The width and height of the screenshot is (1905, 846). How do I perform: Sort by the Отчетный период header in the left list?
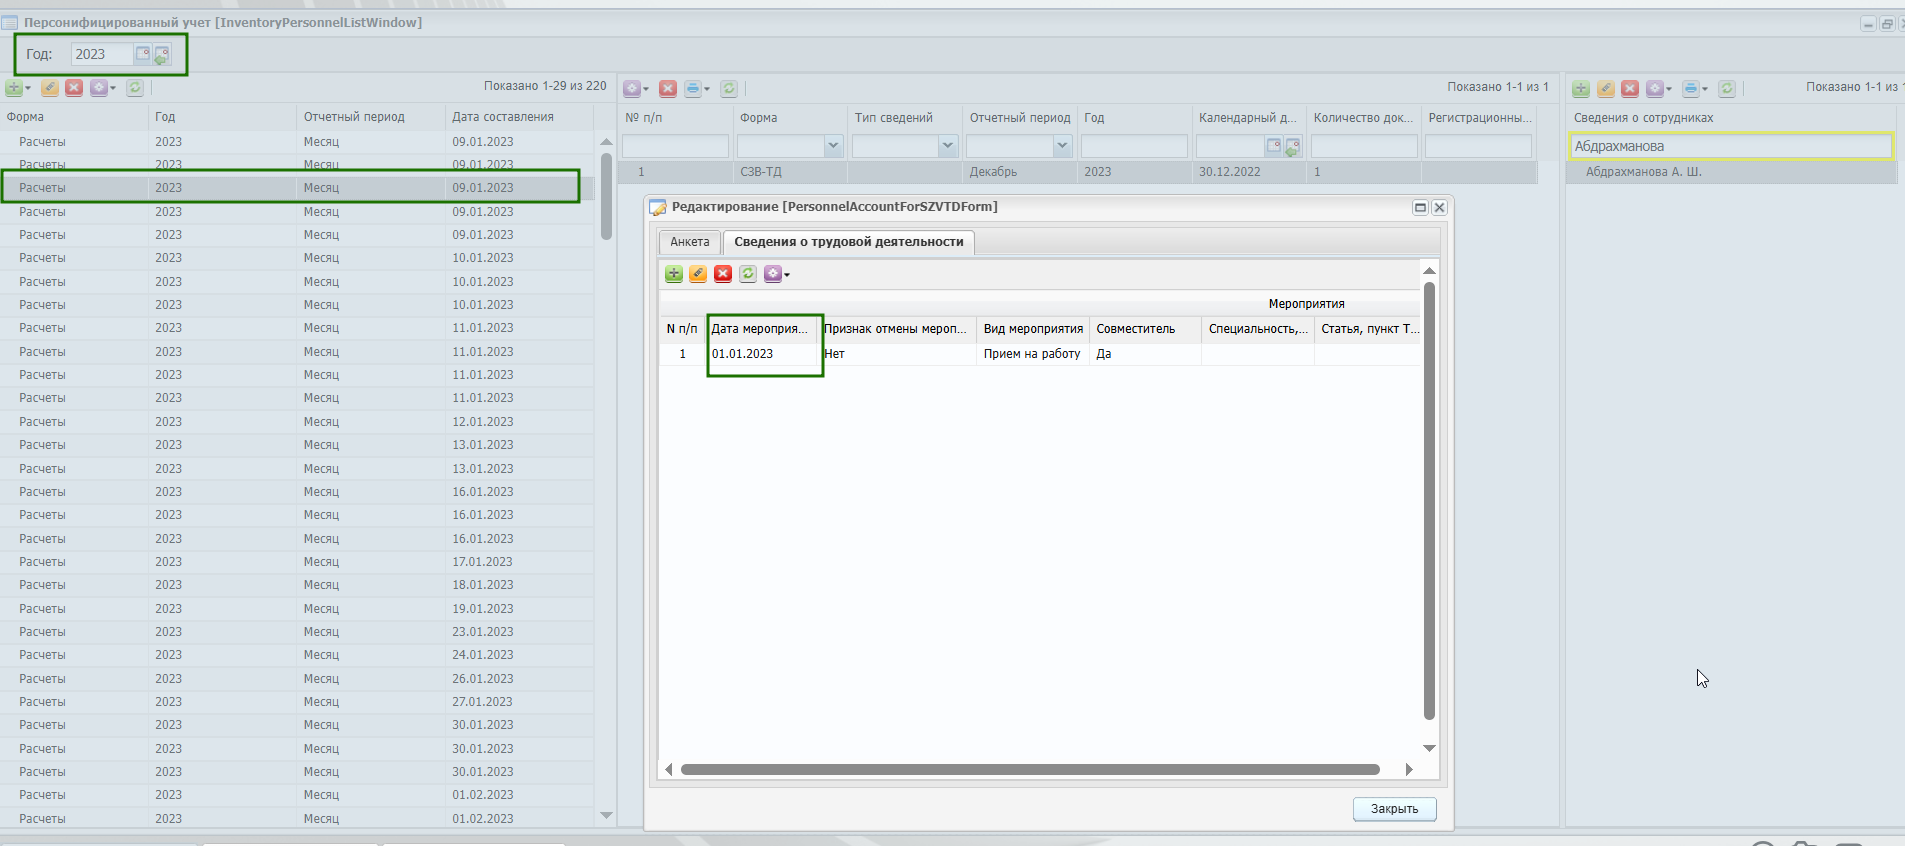[x=370, y=117]
